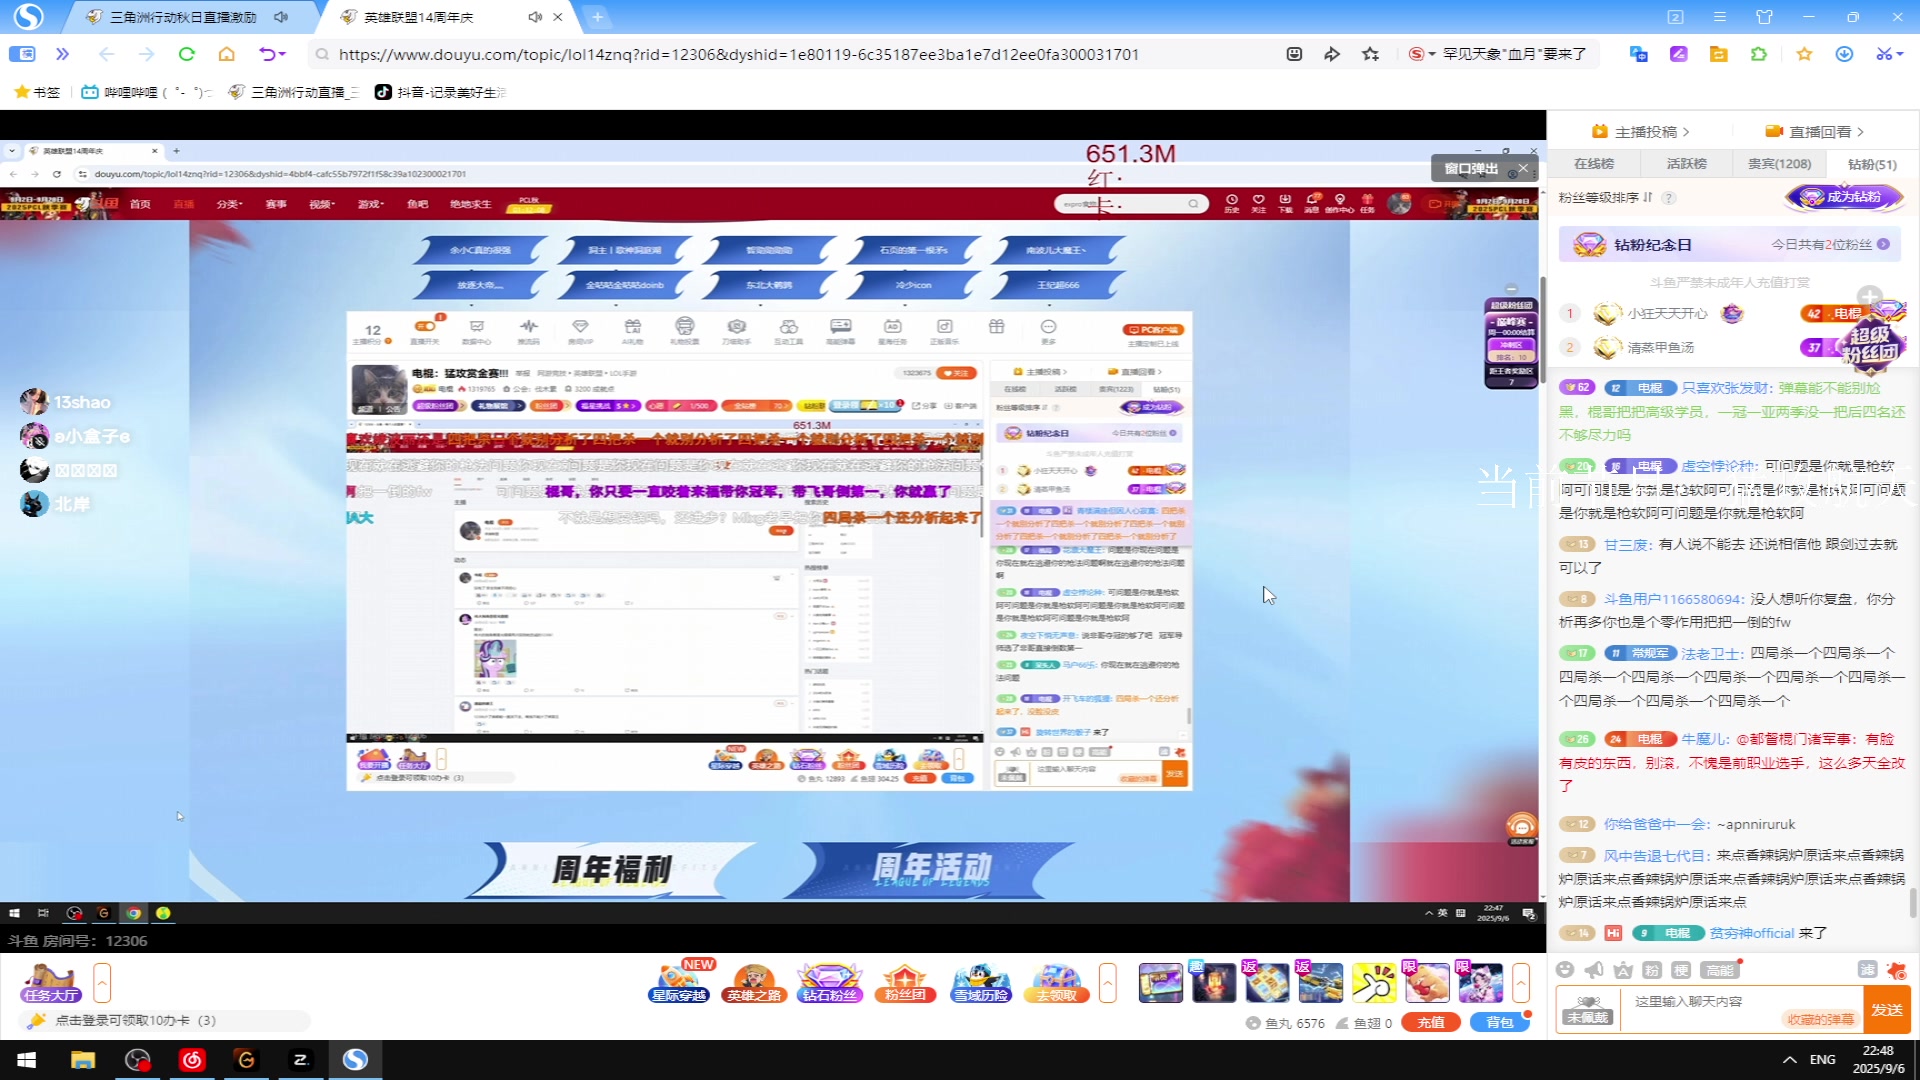Open the browser hamburger main menu
The height and width of the screenshot is (1080, 1920).
(x=1720, y=17)
